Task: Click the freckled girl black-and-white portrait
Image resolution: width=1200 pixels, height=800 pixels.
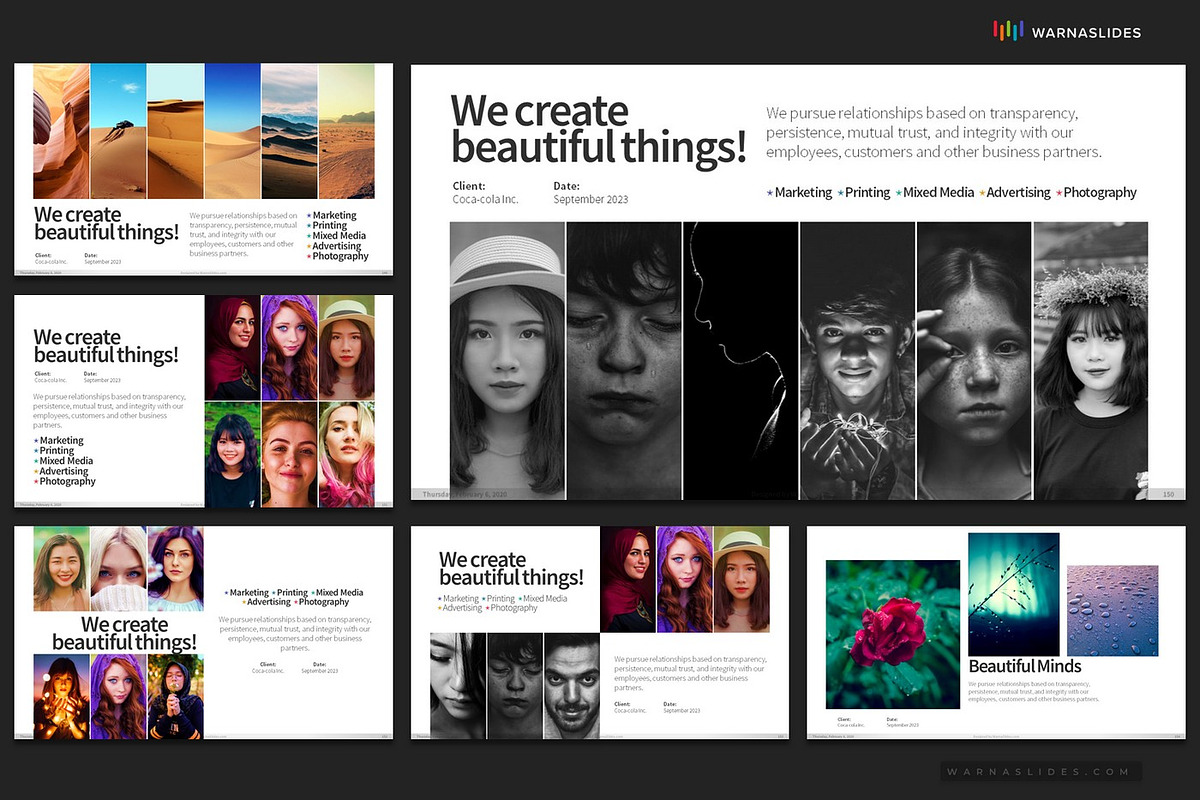Action: click(x=974, y=360)
